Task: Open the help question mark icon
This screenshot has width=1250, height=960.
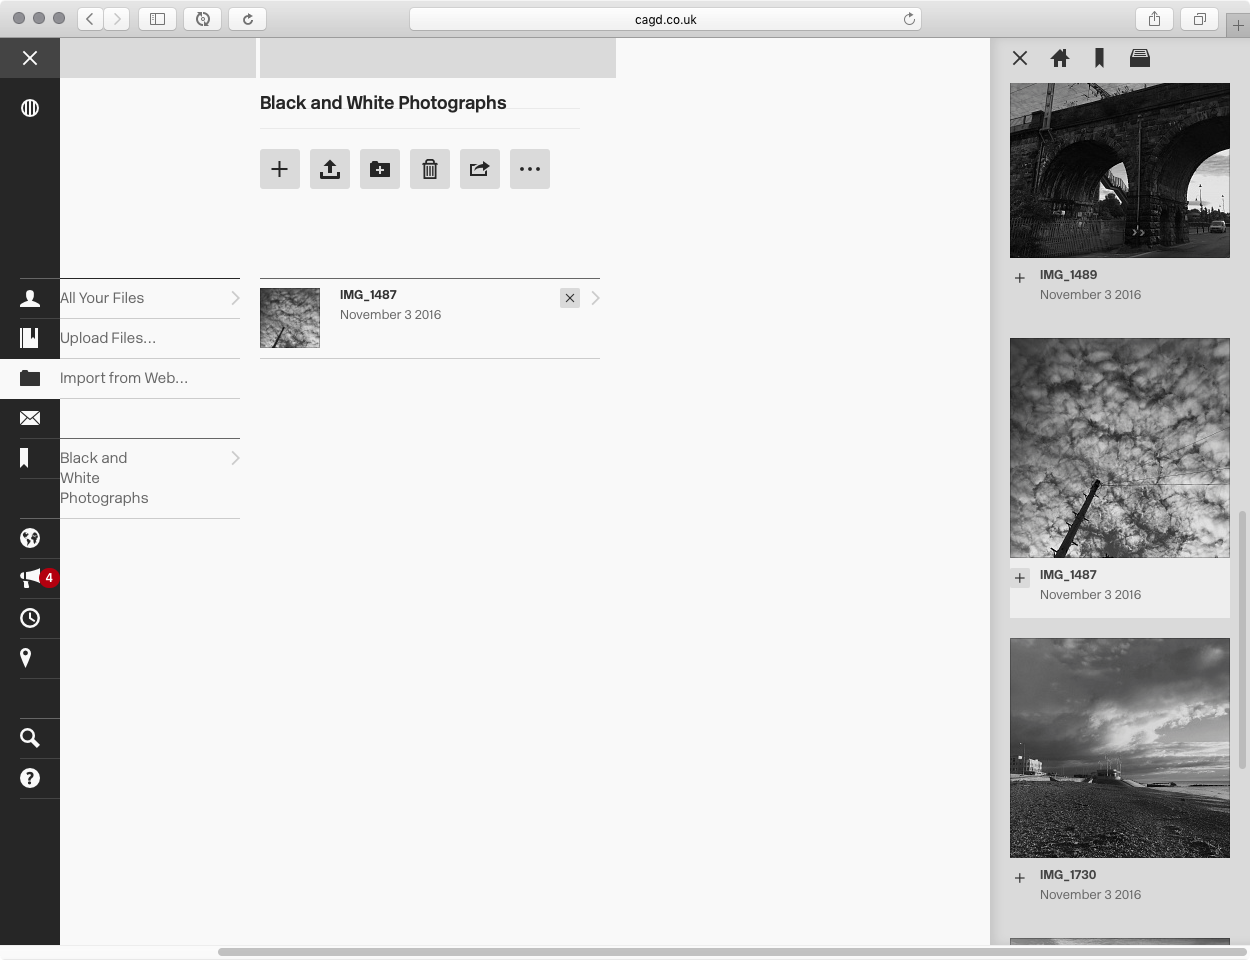Action: coord(30,778)
